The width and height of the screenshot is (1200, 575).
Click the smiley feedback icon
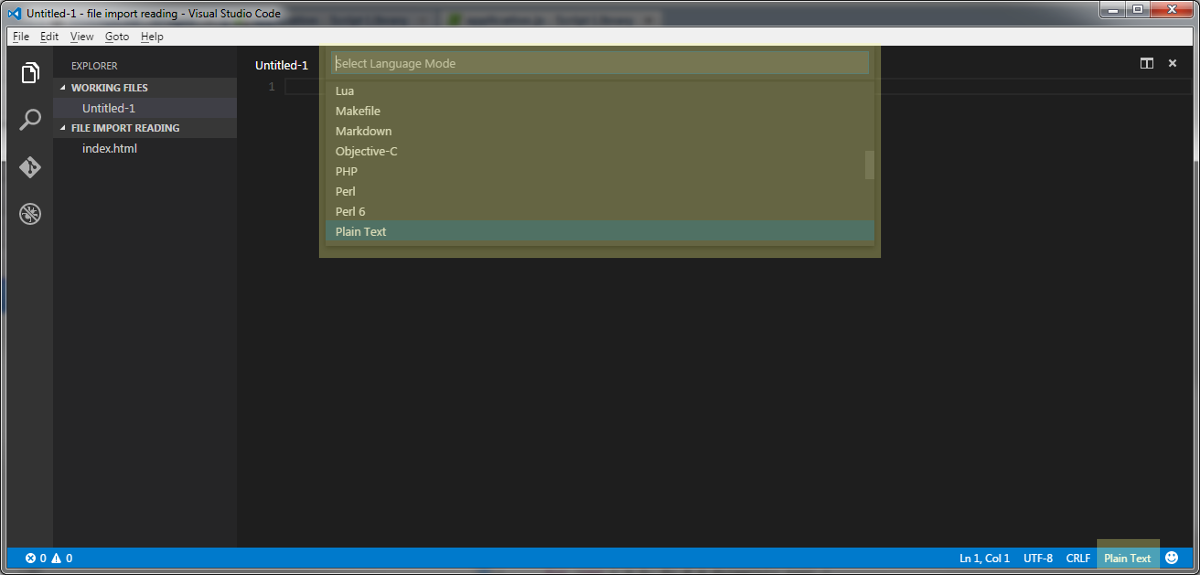tap(1172, 558)
